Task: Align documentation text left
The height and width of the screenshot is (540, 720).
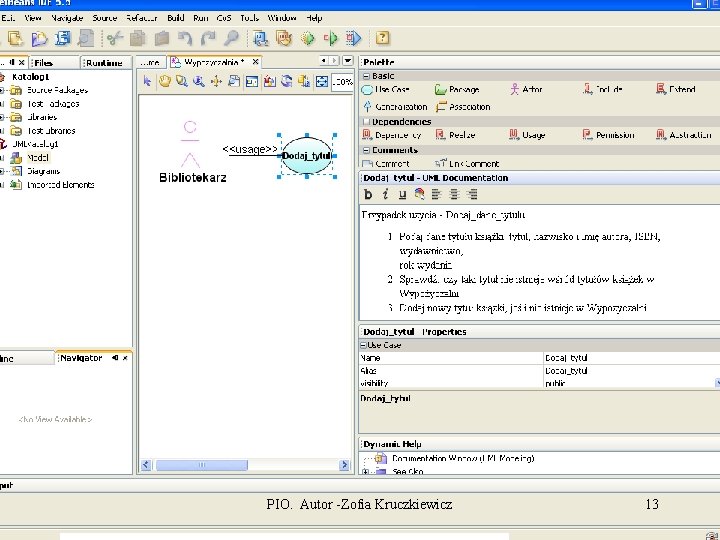Action: 436,194
